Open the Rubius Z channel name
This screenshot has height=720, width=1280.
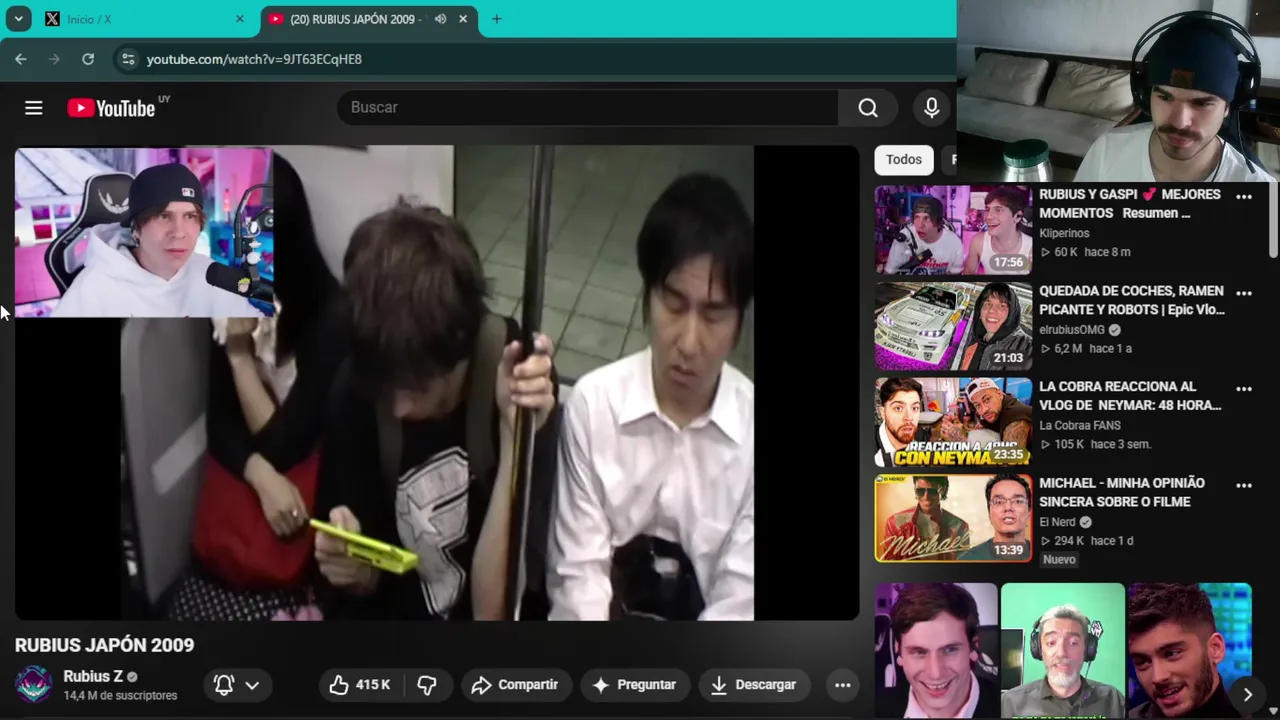(x=93, y=676)
